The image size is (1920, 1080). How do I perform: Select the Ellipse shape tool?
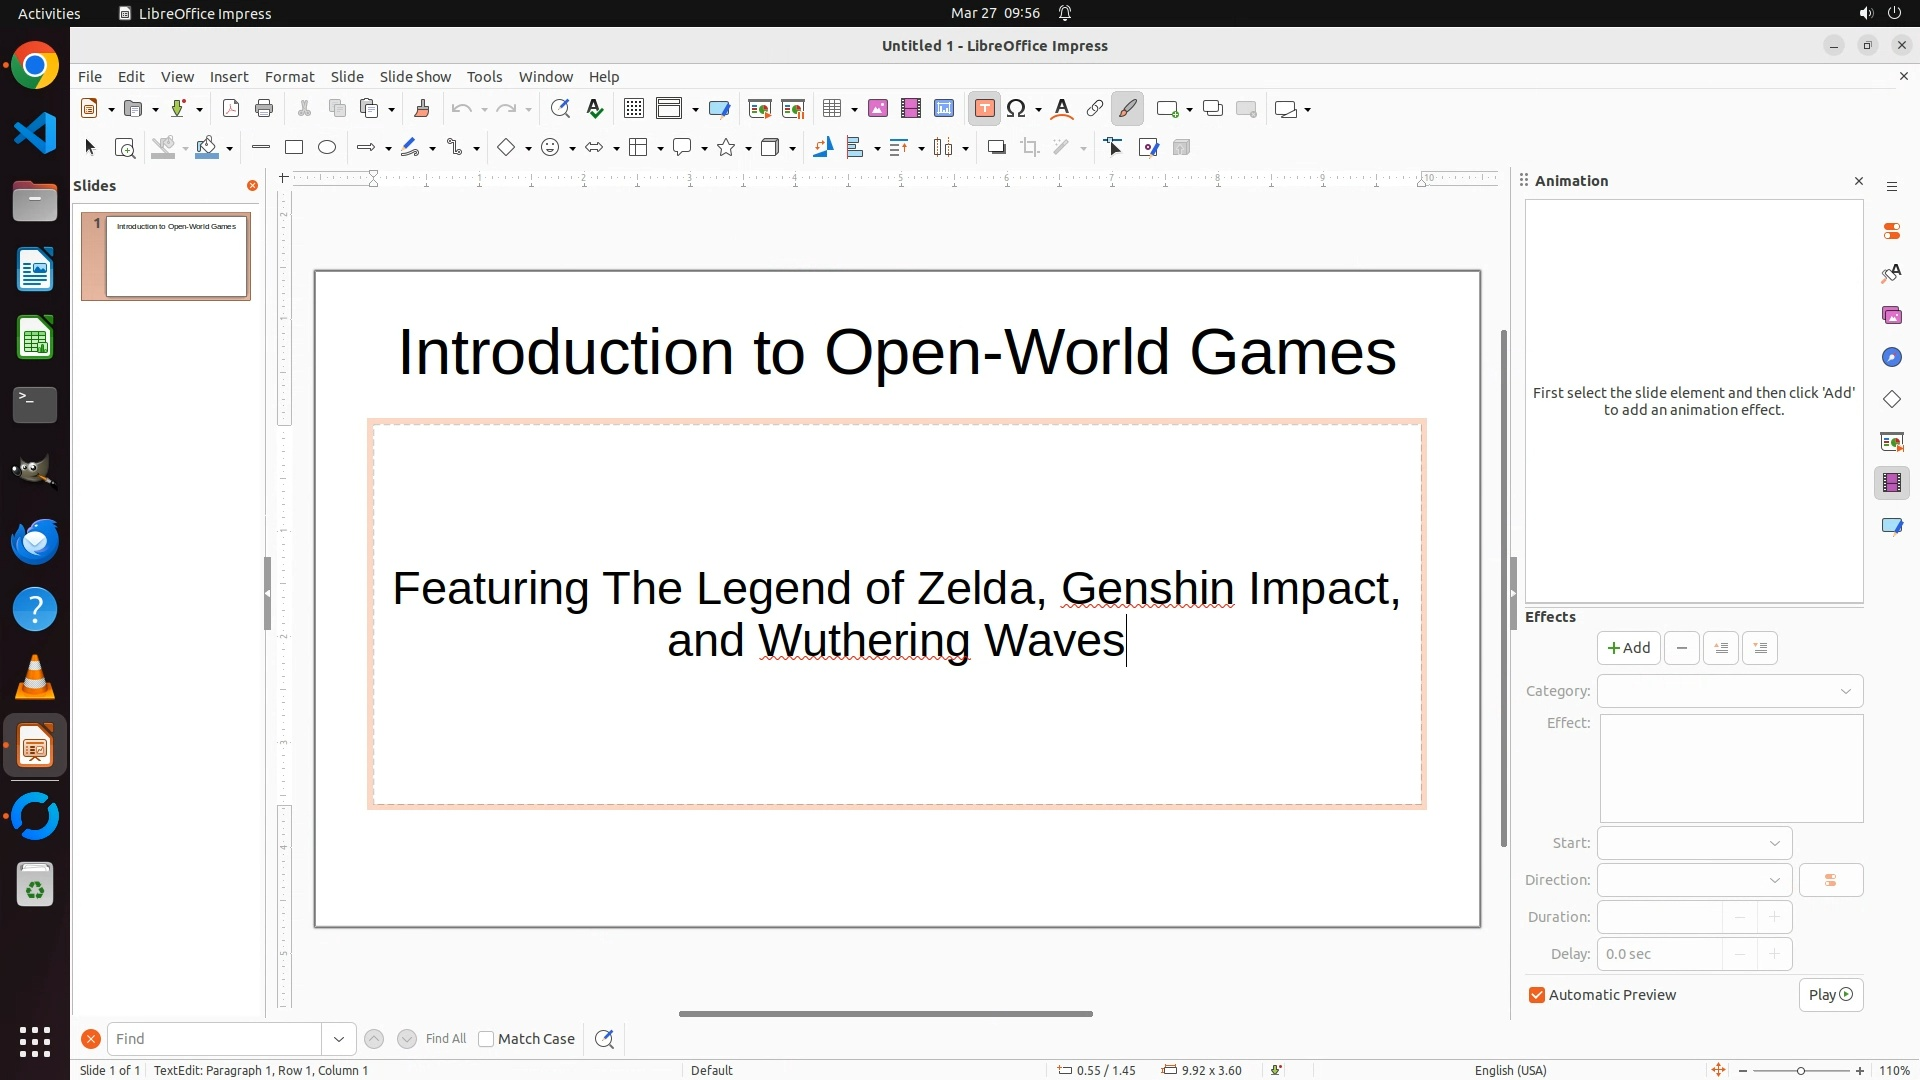327,148
